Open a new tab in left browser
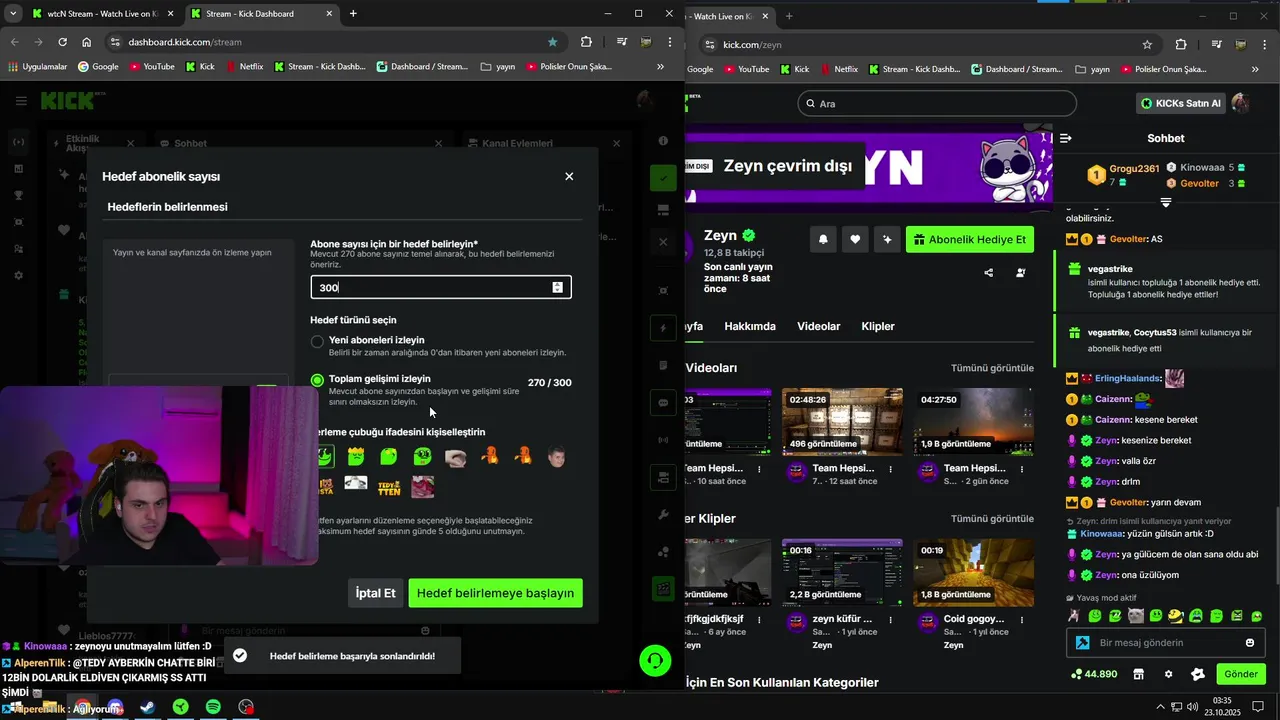Image resolution: width=1280 pixels, height=720 pixels. pyautogui.click(x=353, y=14)
